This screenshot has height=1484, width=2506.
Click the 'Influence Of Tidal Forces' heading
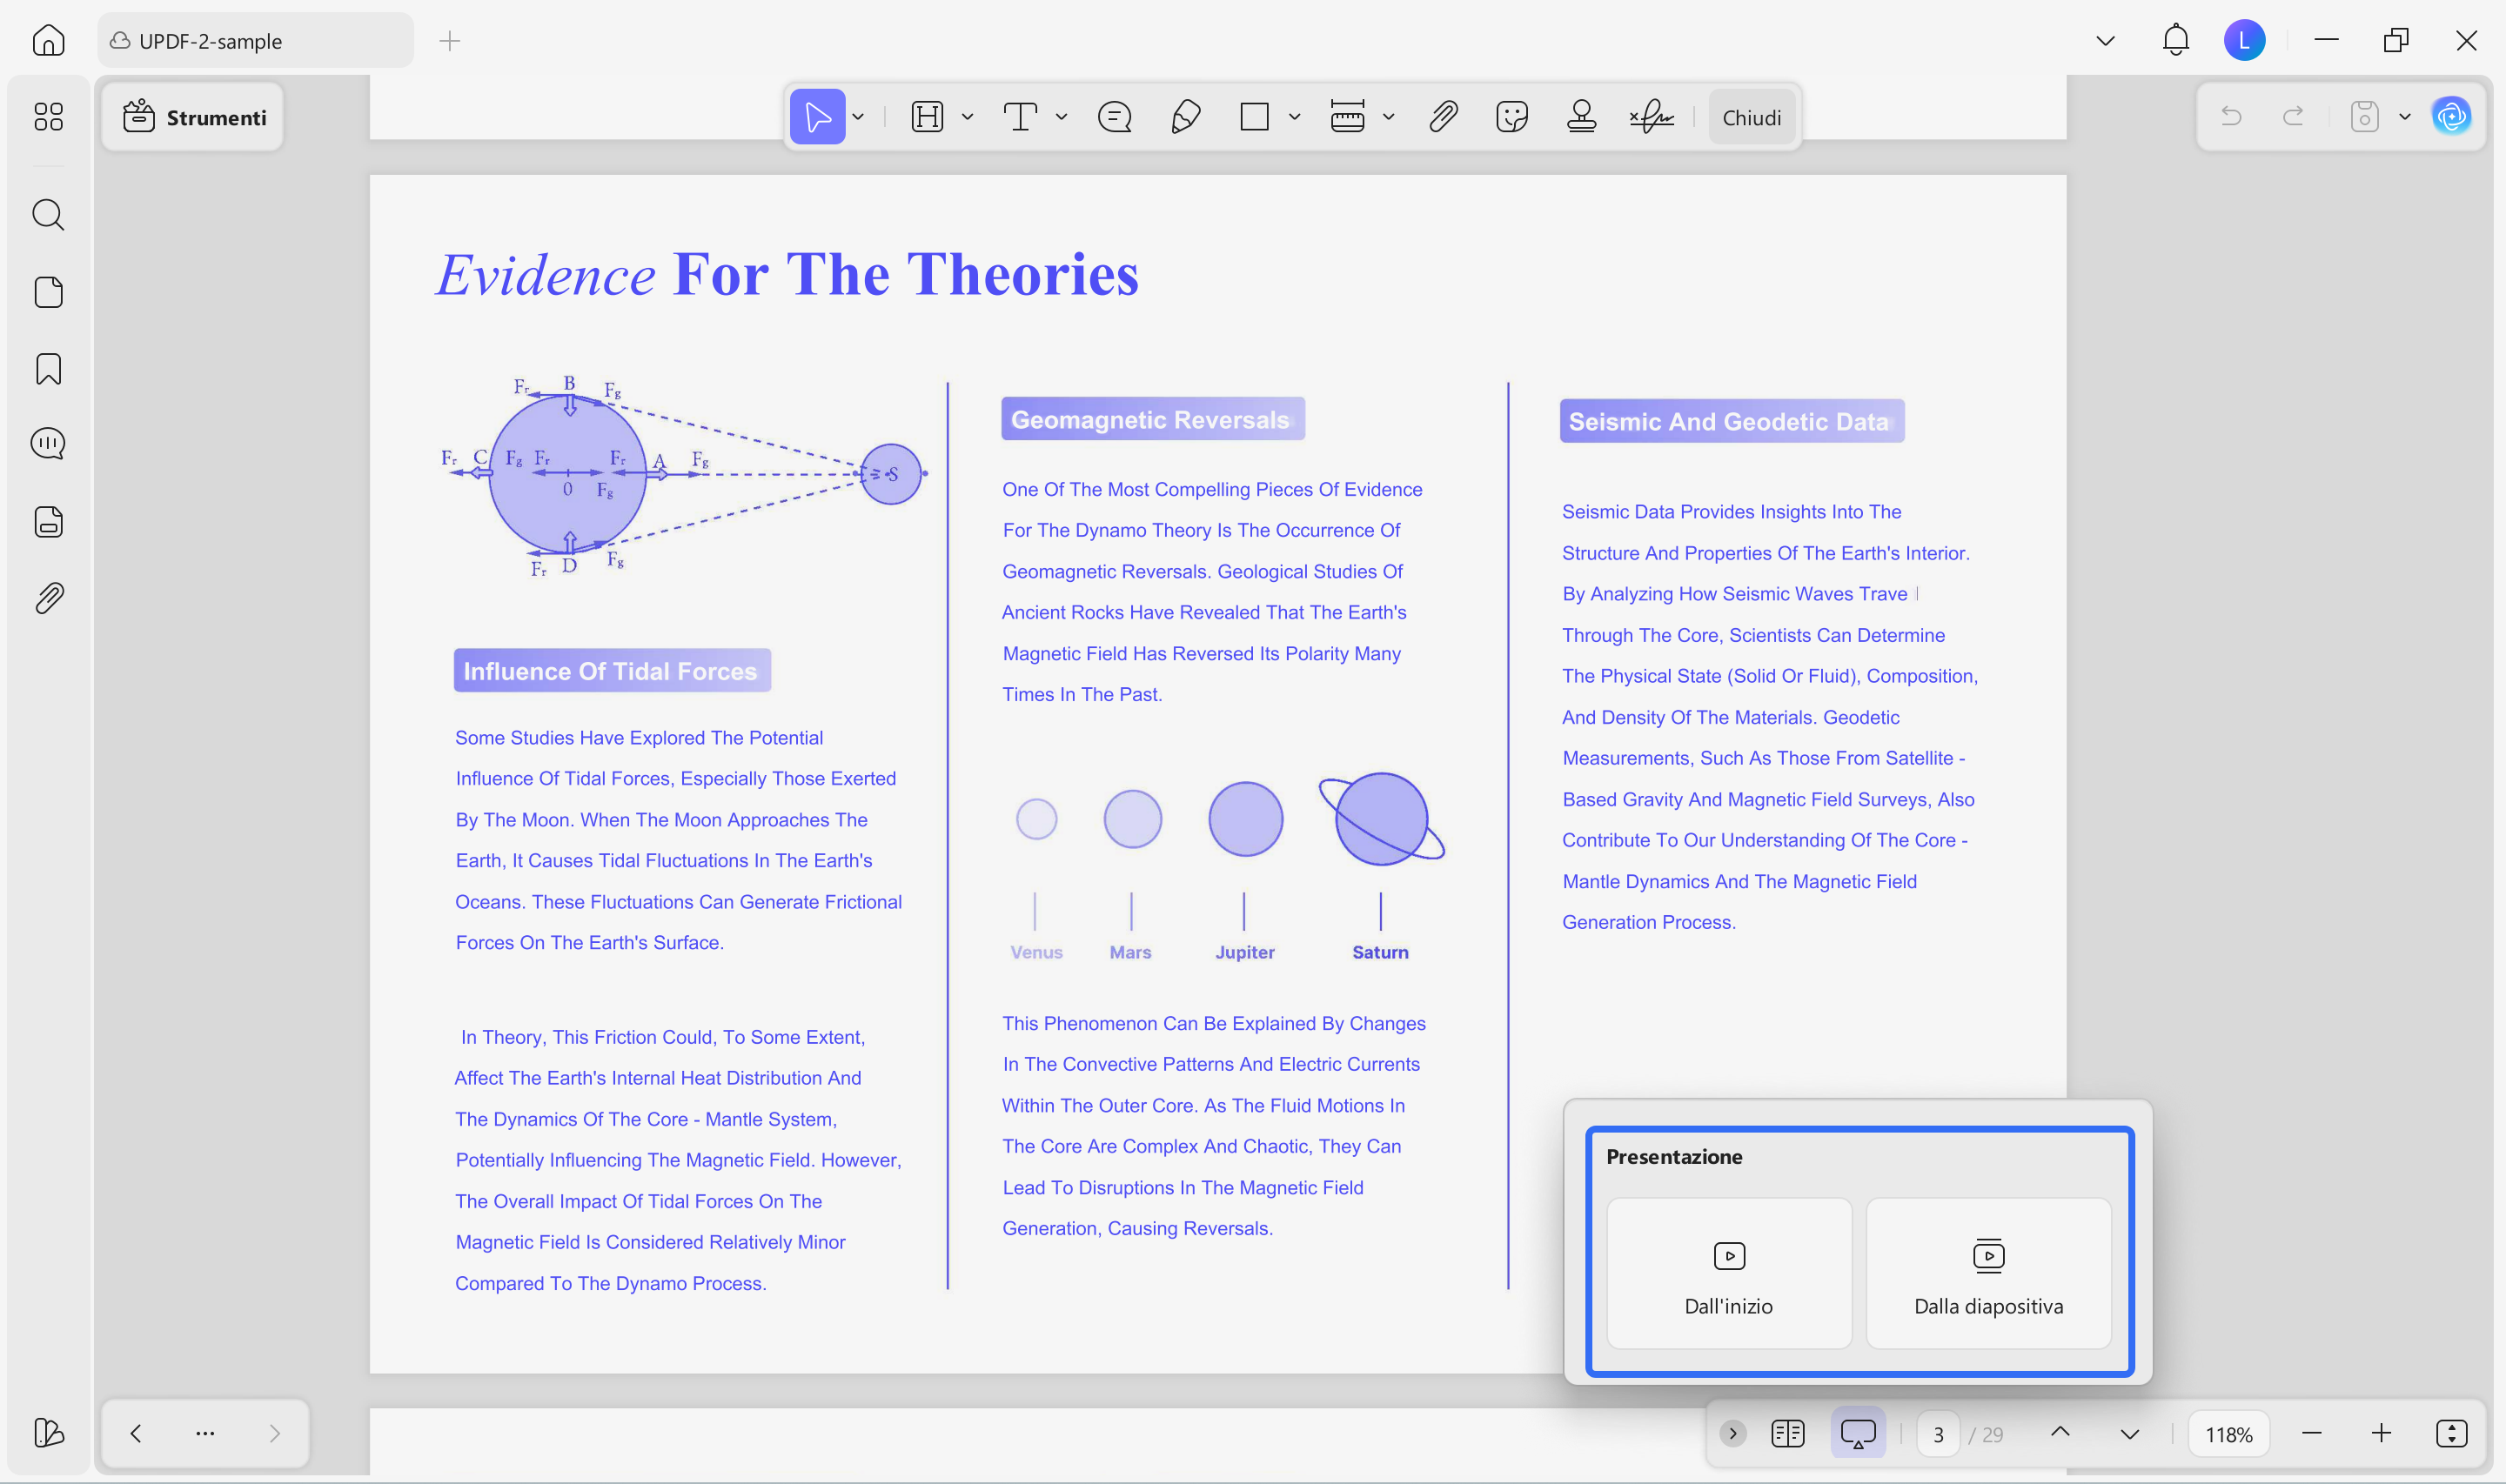click(612, 671)
